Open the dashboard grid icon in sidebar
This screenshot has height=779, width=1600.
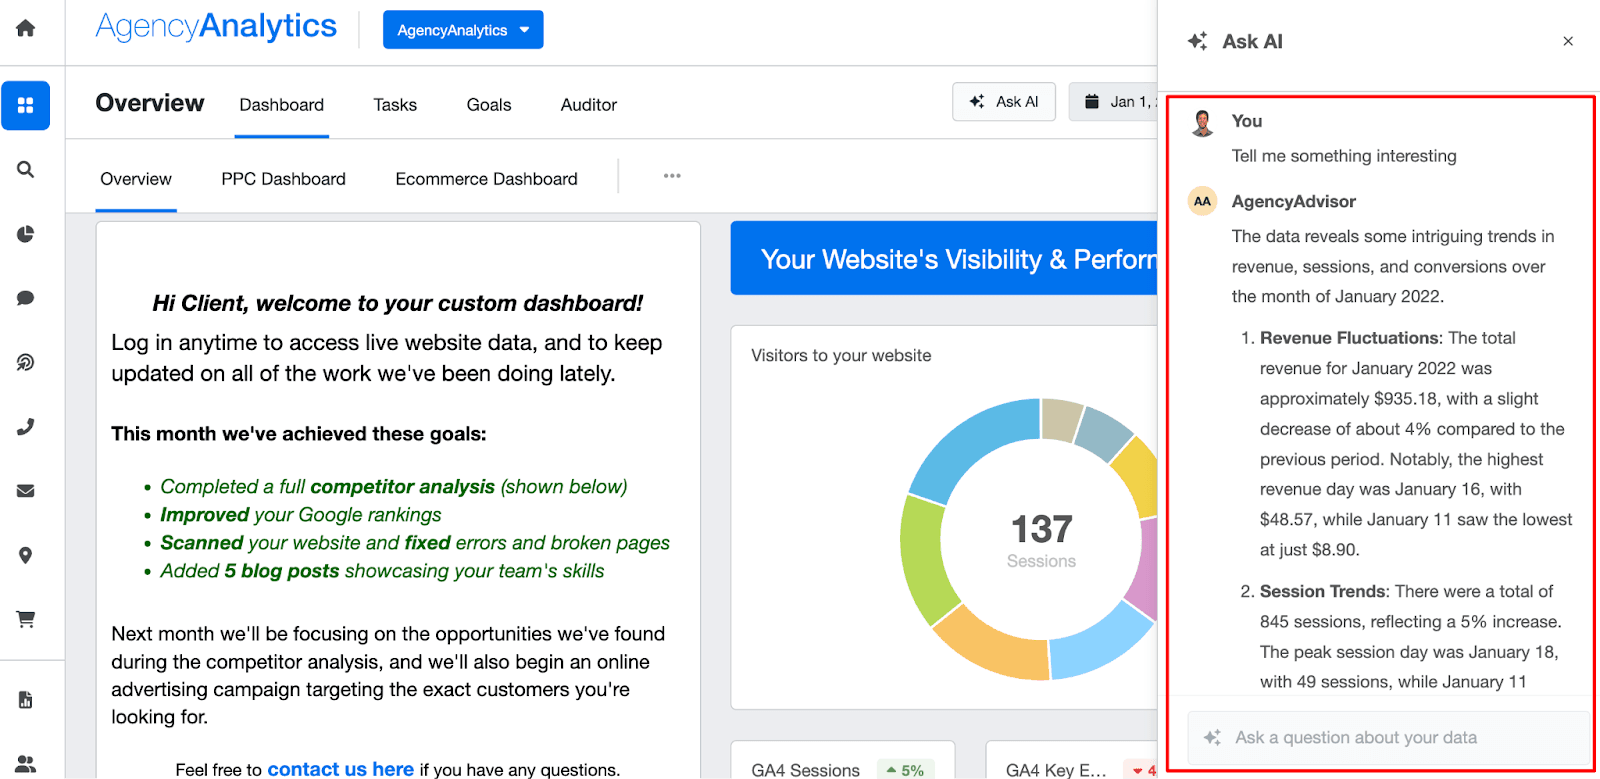pyautogui.click(x=26, y=105)
